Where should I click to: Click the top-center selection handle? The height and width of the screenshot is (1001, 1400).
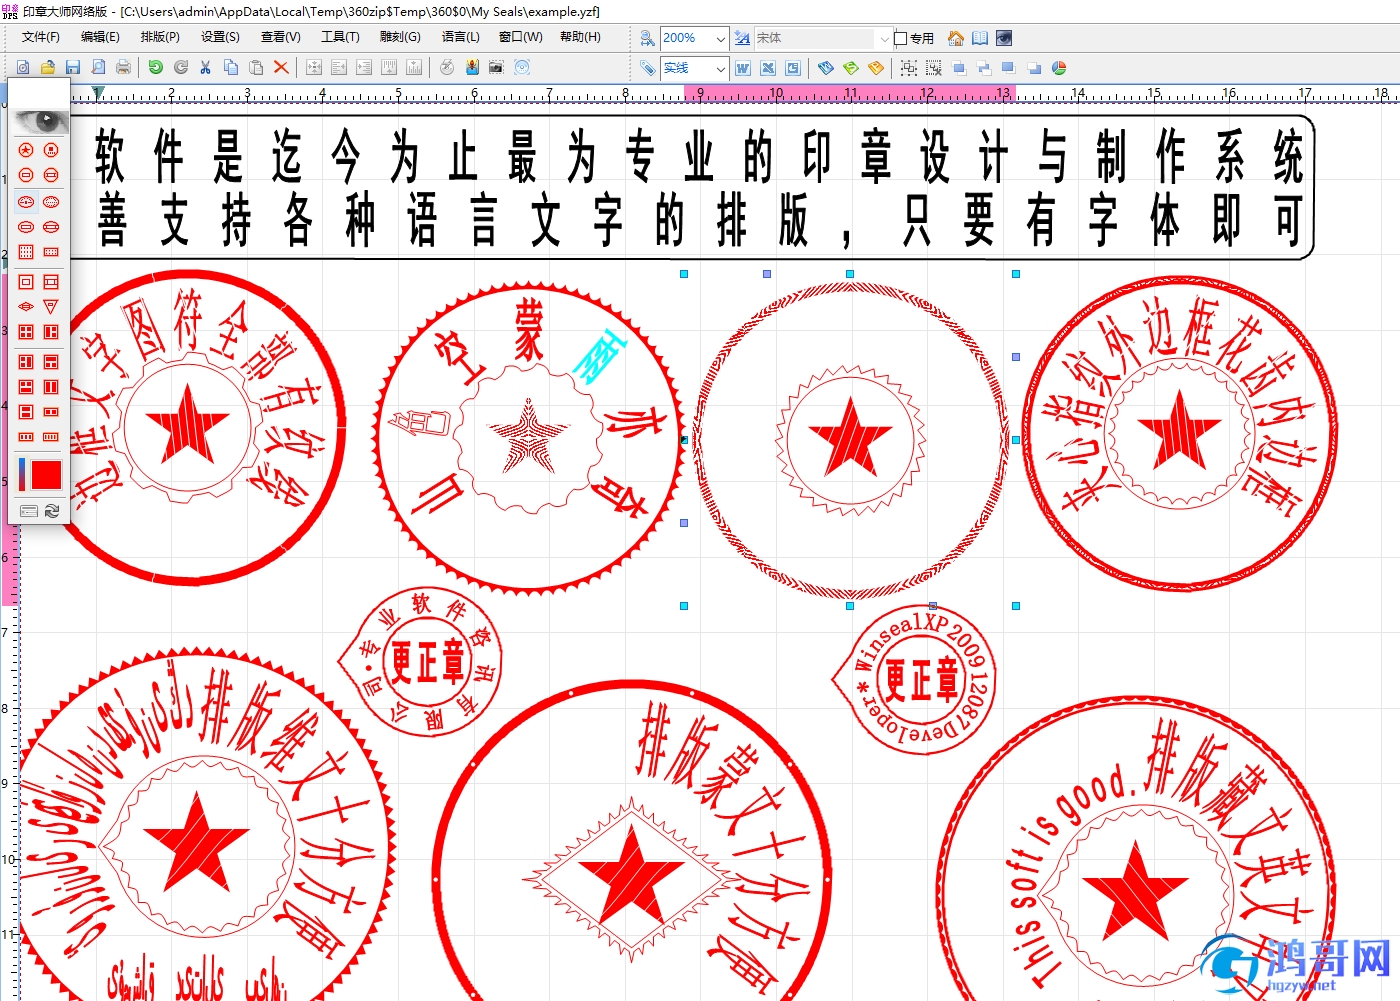(850, 274)
